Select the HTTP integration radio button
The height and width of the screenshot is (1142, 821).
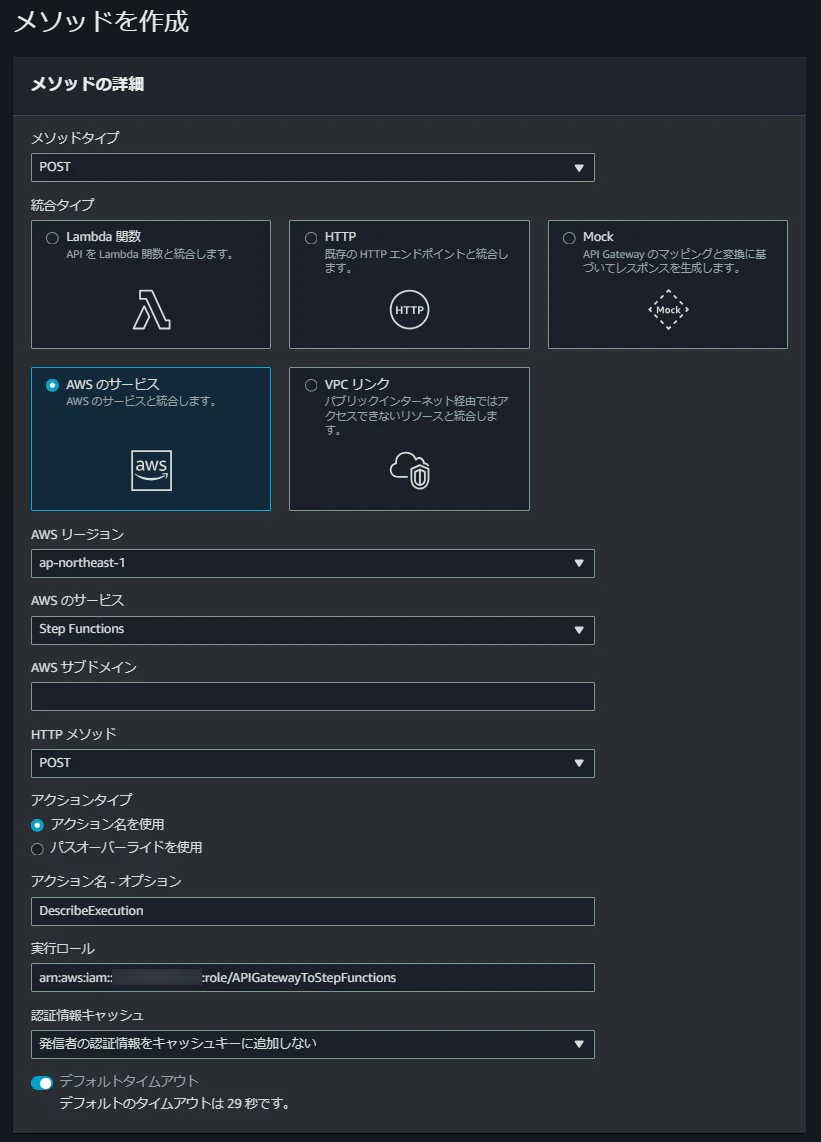click(x=311, y=238)
